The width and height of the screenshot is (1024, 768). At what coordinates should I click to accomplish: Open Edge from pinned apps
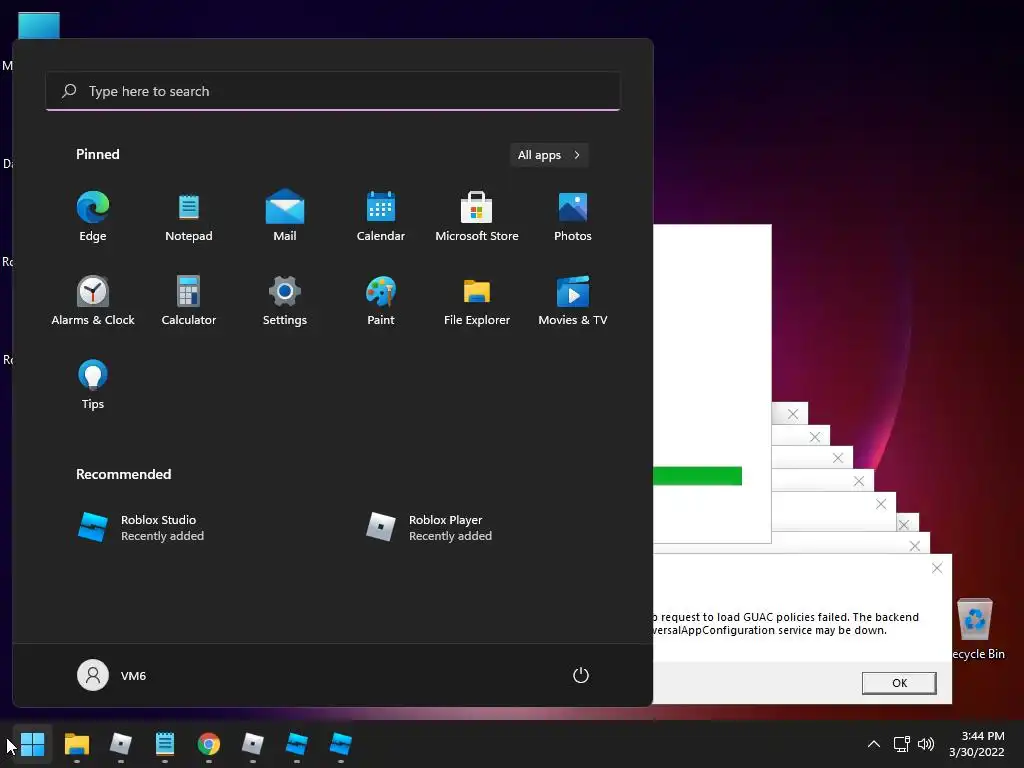click(93, 217)
